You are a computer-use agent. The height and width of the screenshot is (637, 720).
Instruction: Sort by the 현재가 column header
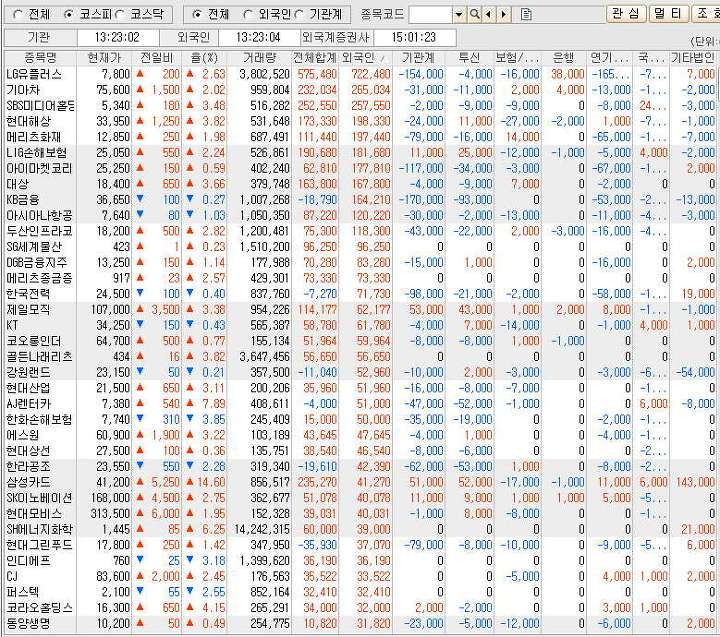(104, 58)
